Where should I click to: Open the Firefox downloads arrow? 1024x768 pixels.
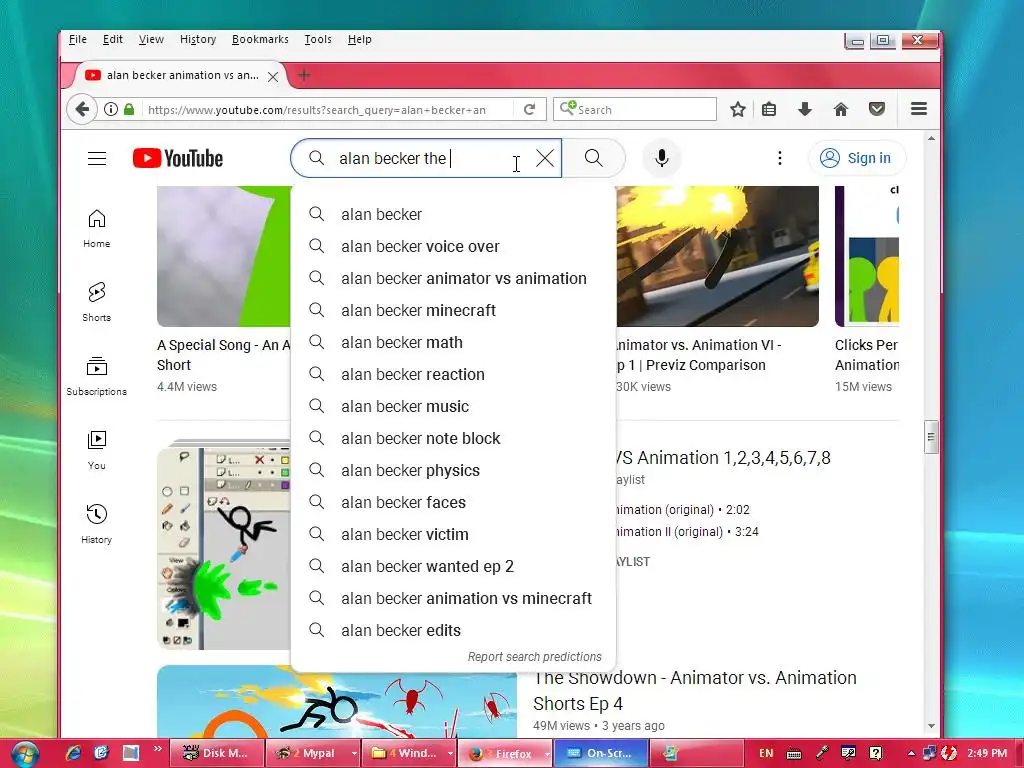(x=805, y=109)
